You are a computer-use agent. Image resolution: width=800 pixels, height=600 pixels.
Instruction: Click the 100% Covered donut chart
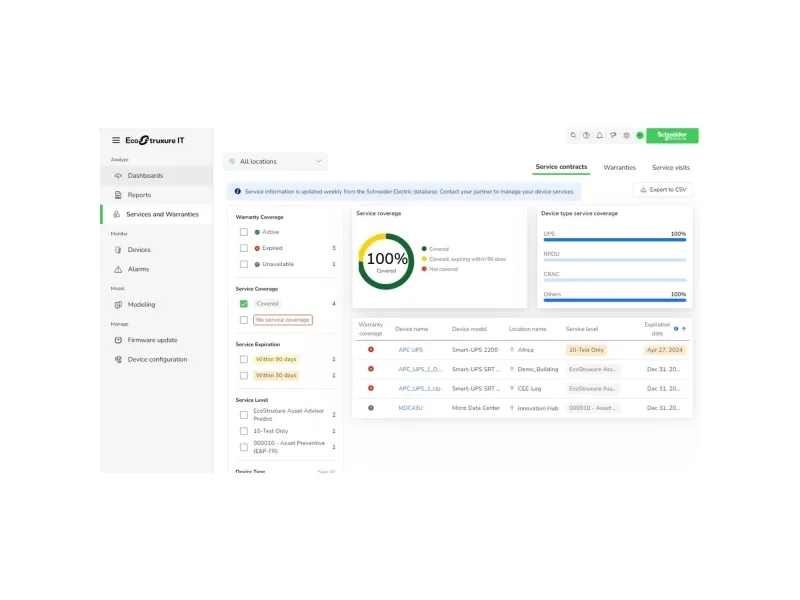tap(386, 261)
